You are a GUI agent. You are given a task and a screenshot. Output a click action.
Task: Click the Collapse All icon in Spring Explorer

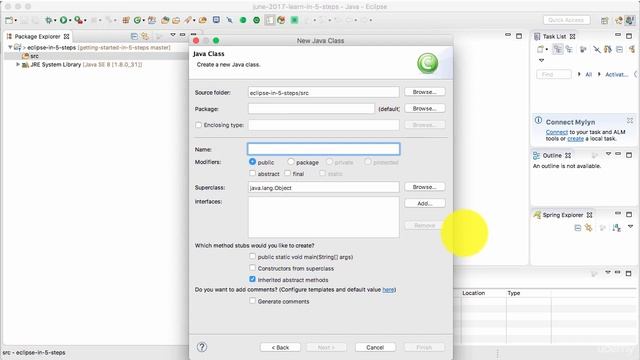pos(578,227)
